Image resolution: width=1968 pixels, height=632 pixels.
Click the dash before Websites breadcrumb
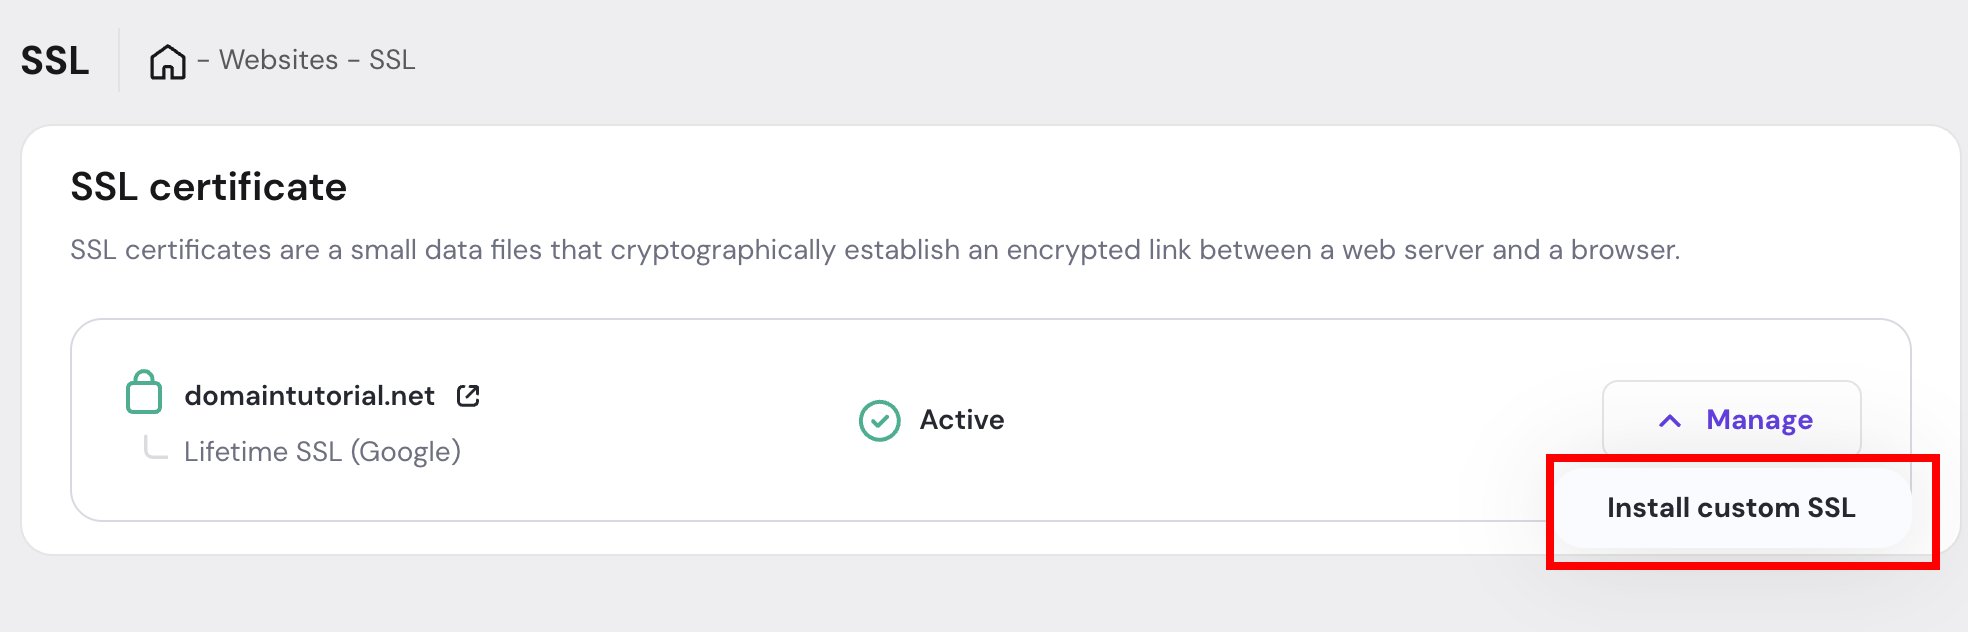(x=203, y=61)
